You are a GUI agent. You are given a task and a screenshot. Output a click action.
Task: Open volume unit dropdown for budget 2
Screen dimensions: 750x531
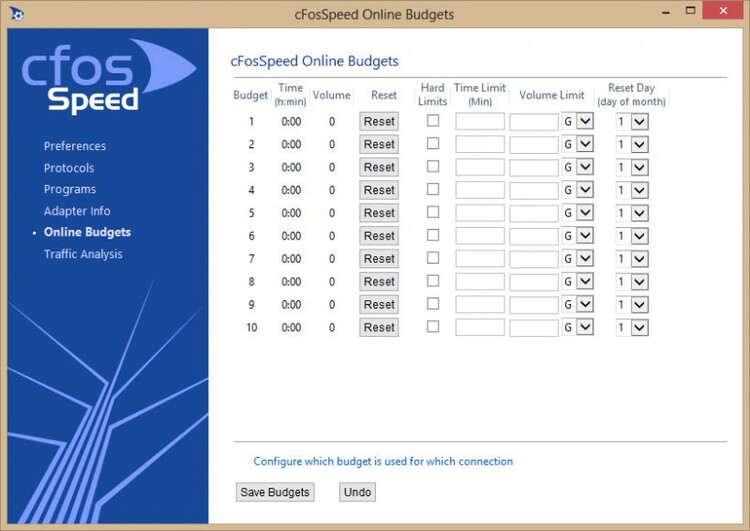578,144
